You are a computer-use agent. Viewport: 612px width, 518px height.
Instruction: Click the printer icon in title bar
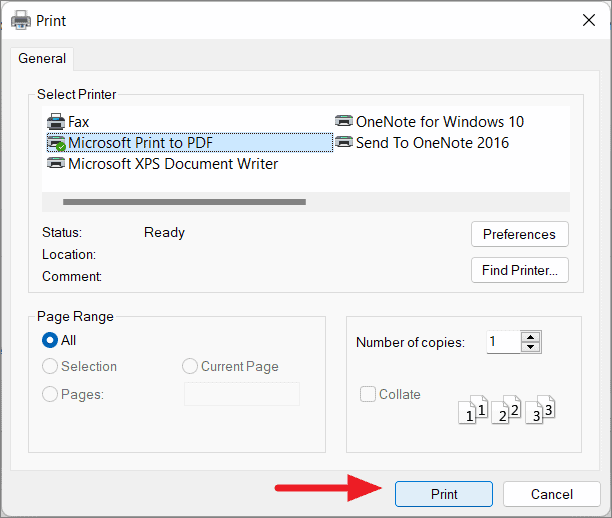(21, 20)
